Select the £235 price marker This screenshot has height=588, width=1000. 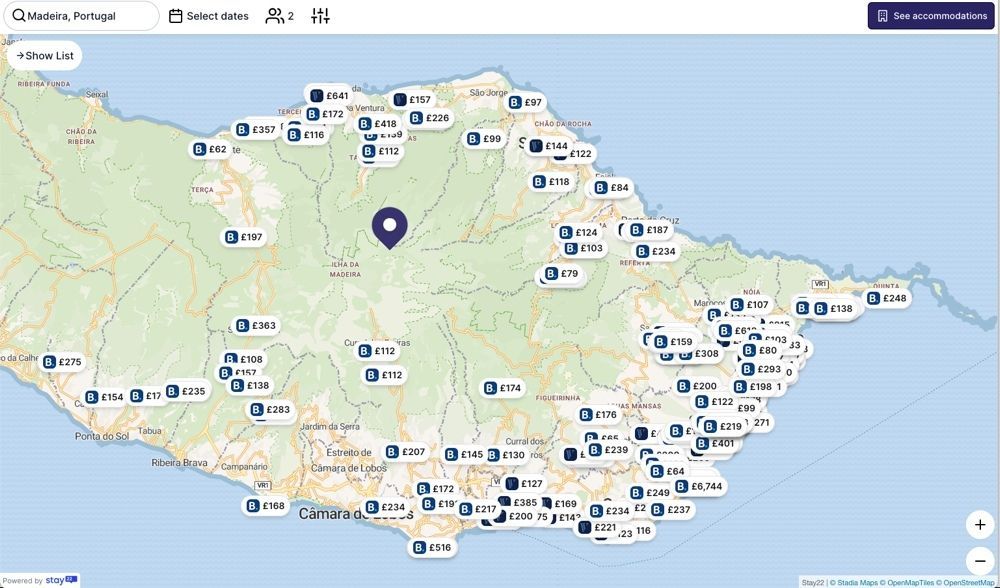[x=186, y=391]
